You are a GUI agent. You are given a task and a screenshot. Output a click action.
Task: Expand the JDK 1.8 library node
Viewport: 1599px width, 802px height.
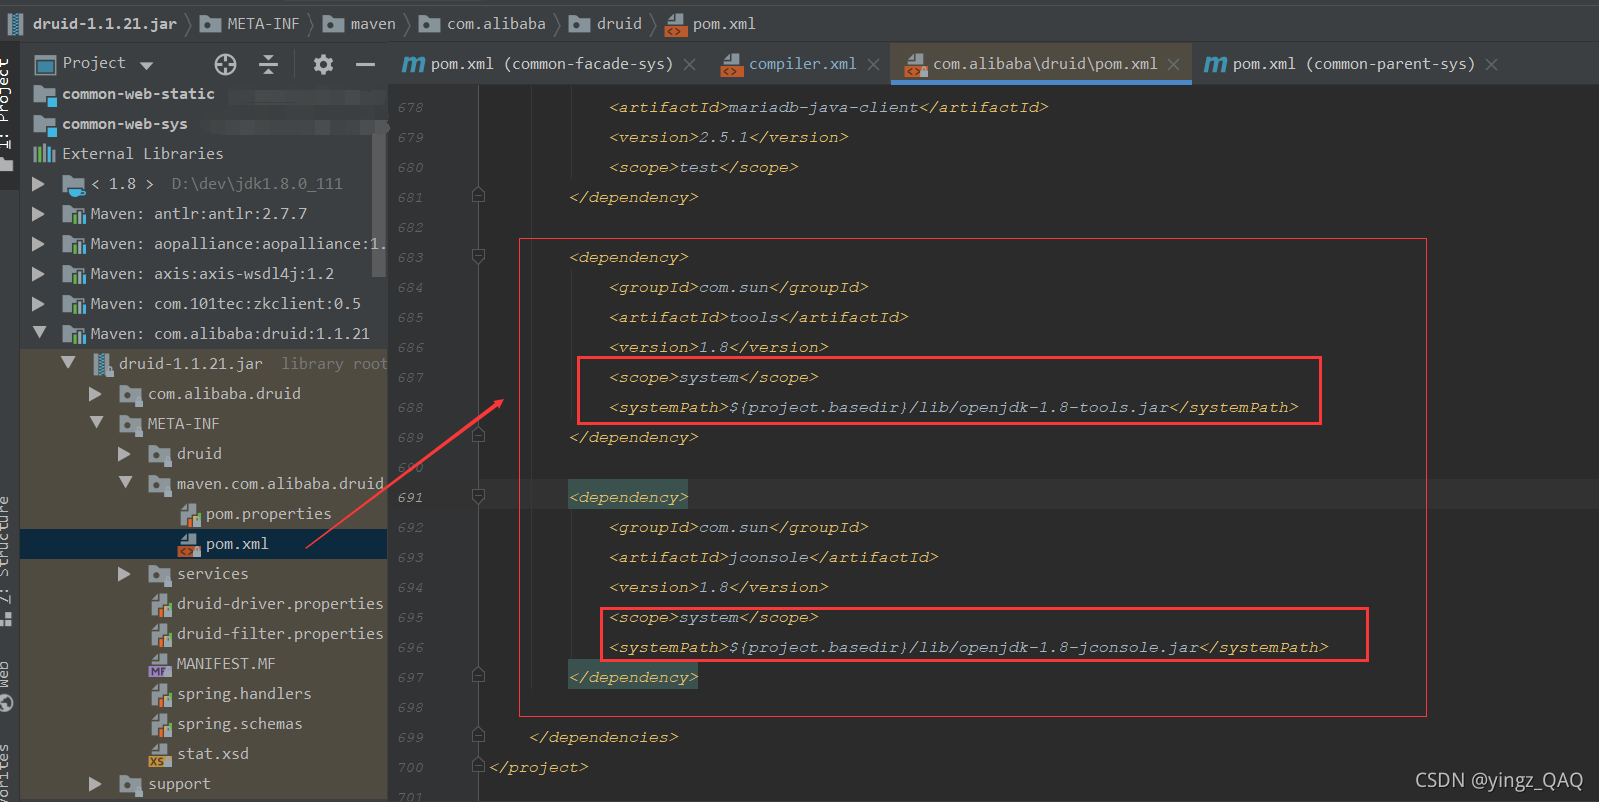38,184
